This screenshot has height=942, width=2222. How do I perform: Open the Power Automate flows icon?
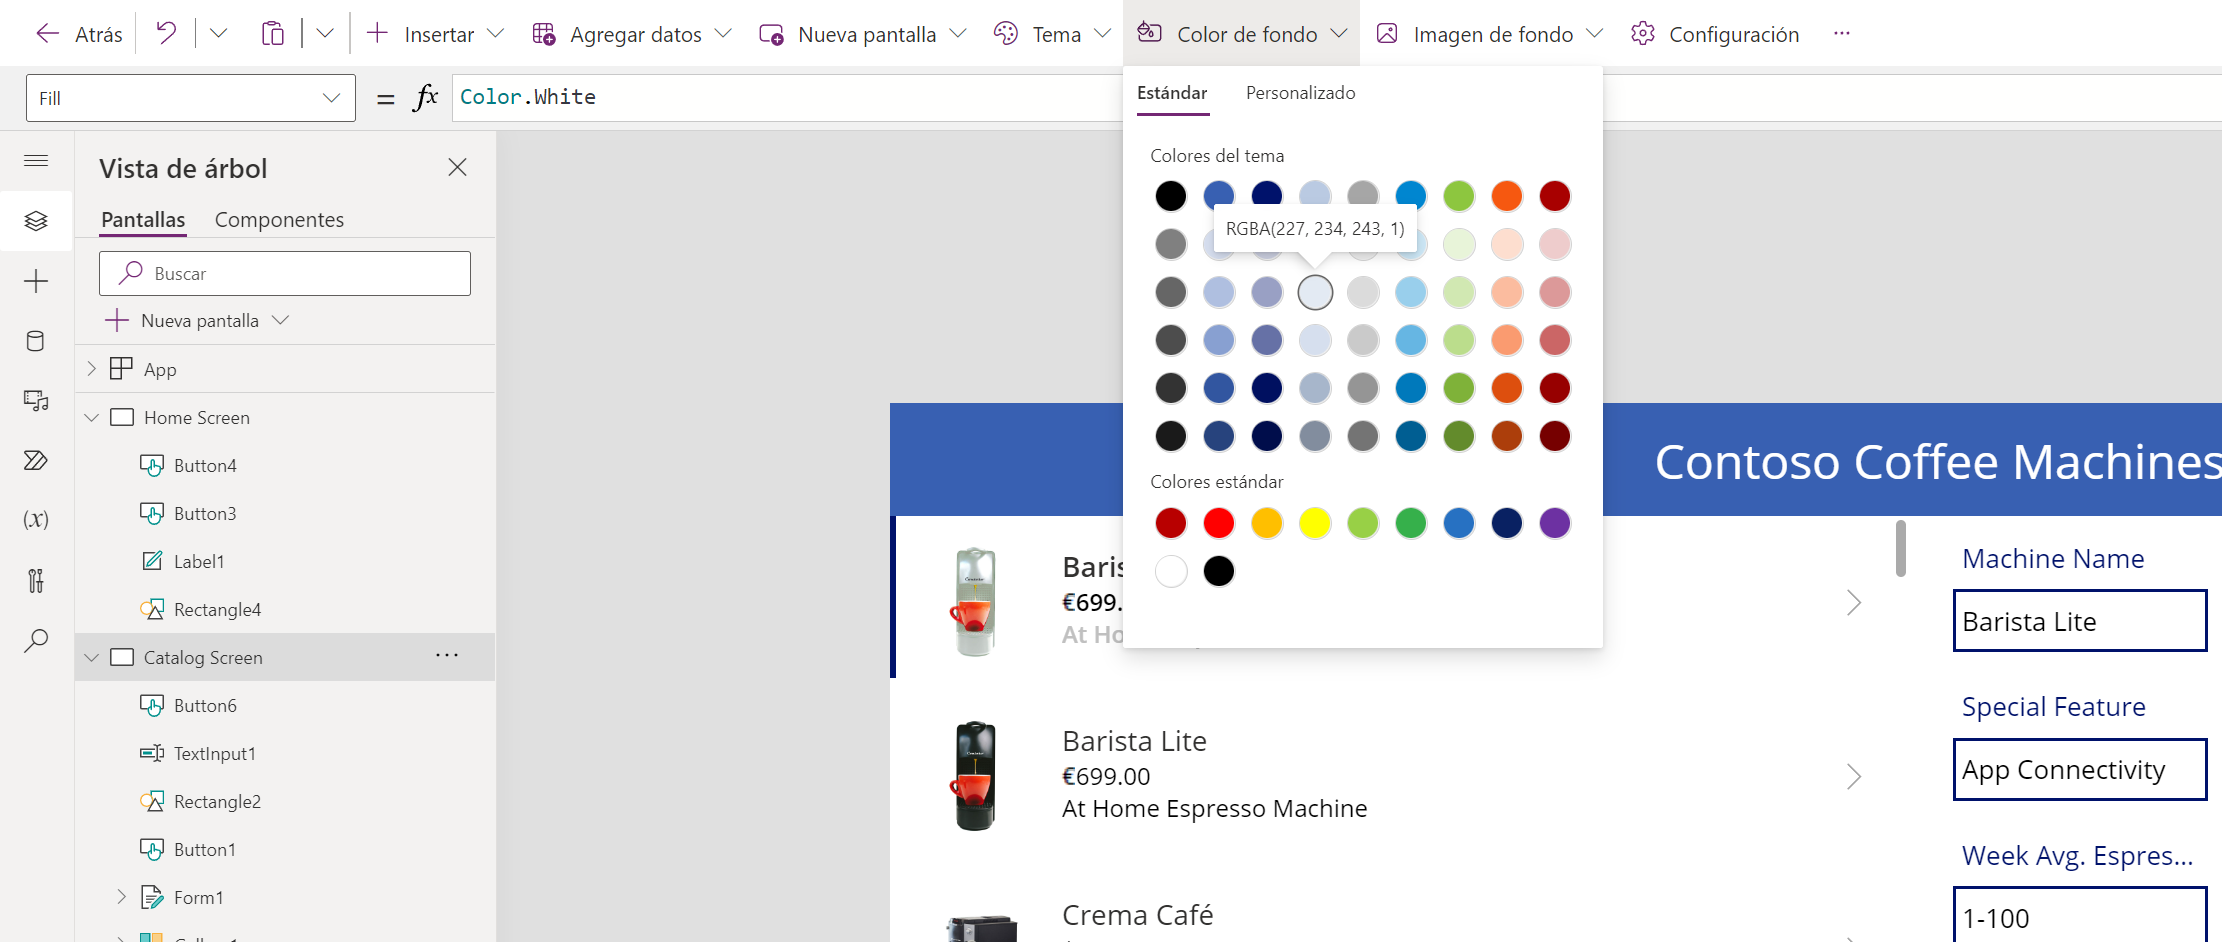(x=36, y=460)
